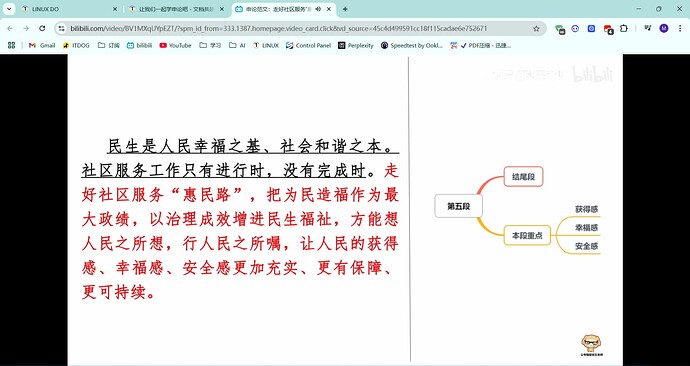690x366 pixels.
Task: Open a new browser tab
Action: (345, 9)
